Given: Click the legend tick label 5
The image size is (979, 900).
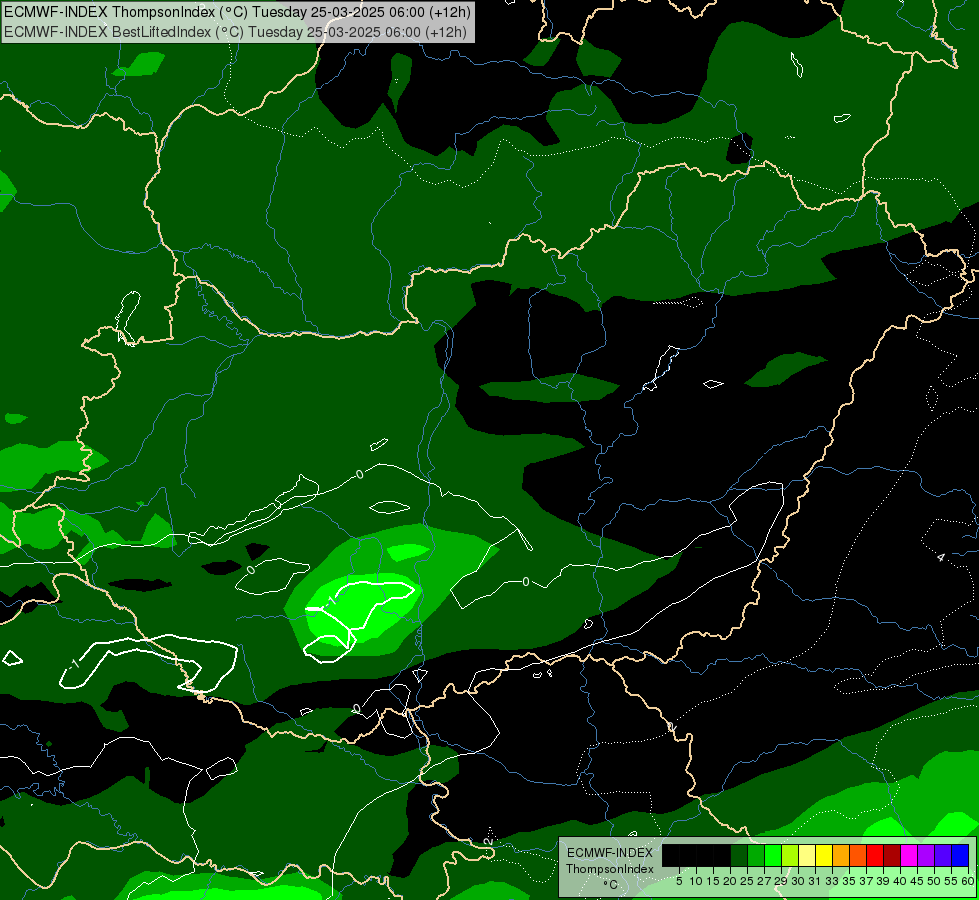Looking at the screenshot, I should click(679, 881).
